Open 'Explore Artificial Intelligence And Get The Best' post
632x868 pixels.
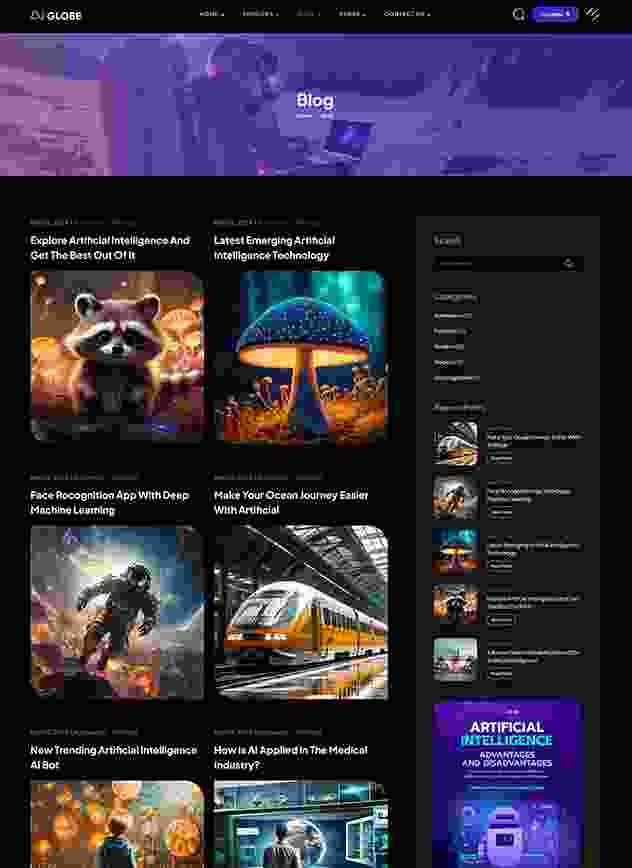pyautogui.click(x=110, y=248)
